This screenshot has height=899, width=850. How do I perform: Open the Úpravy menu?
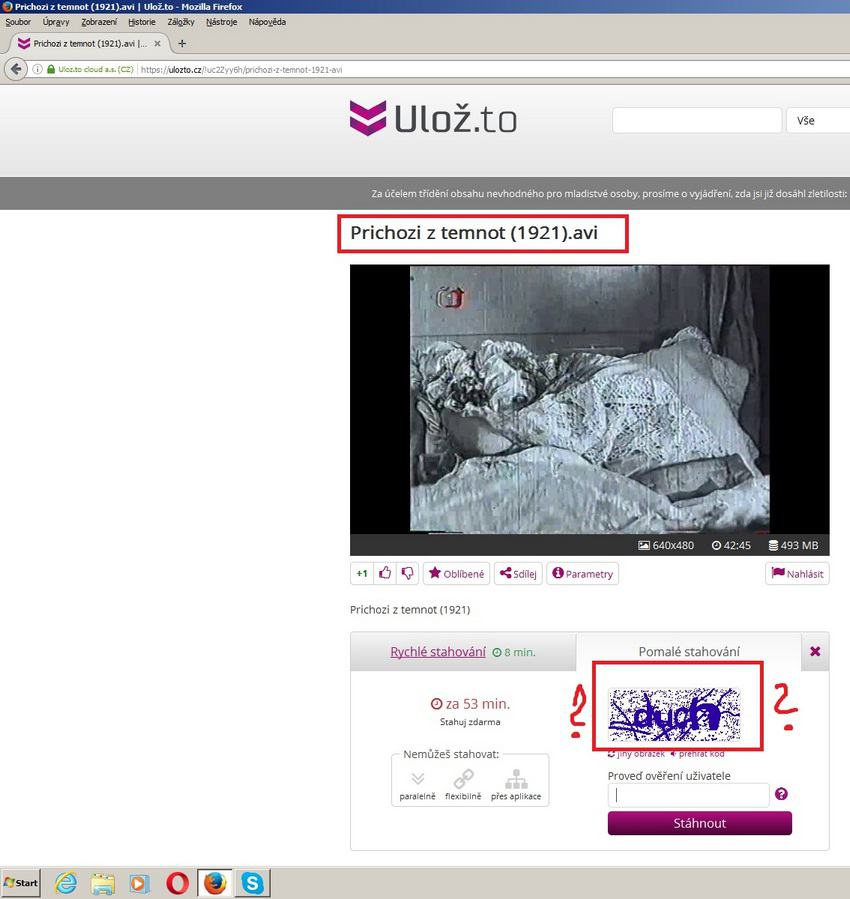[x=56, y=22]
